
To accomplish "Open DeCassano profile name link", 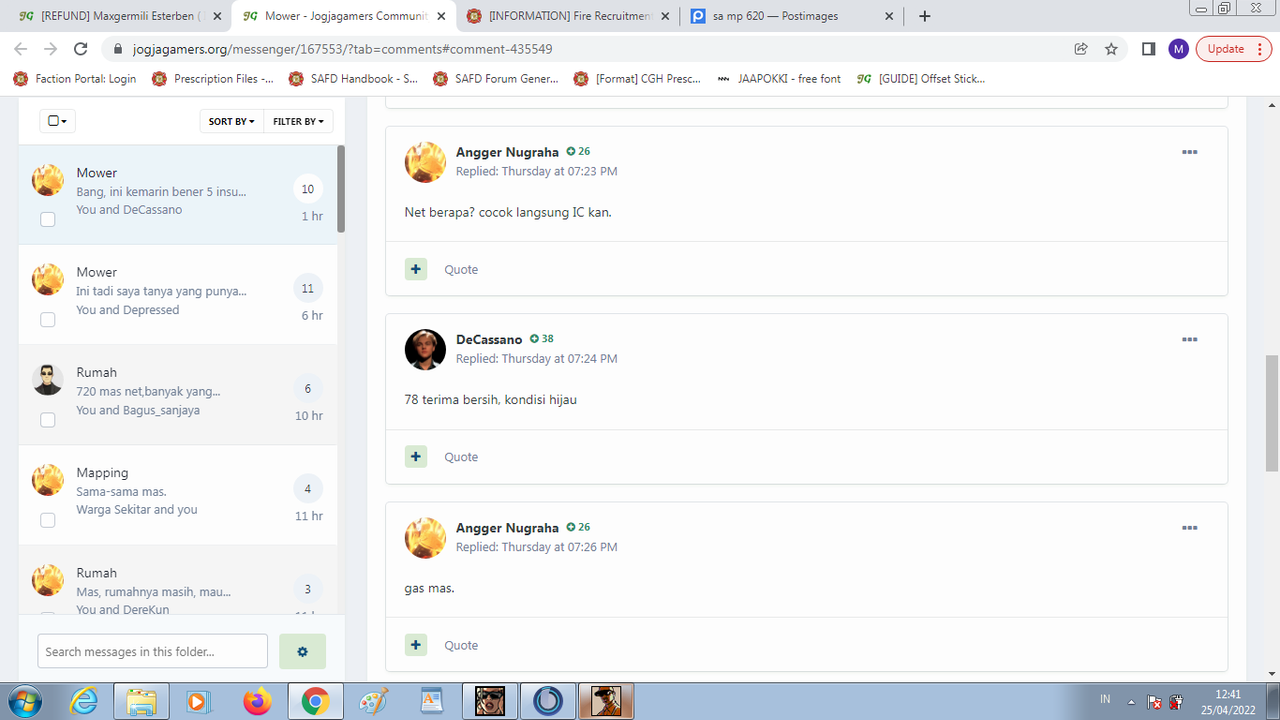I will coord(489,339).
